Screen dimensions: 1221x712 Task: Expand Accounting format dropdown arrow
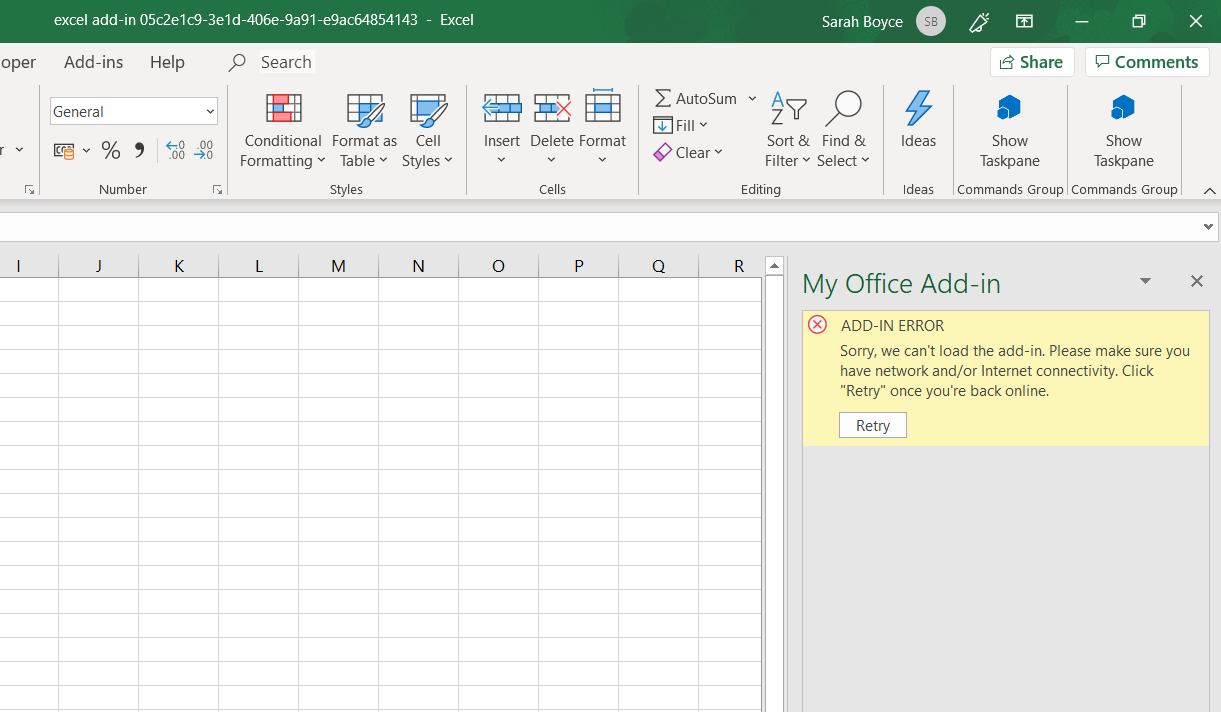tap(87, 151)
